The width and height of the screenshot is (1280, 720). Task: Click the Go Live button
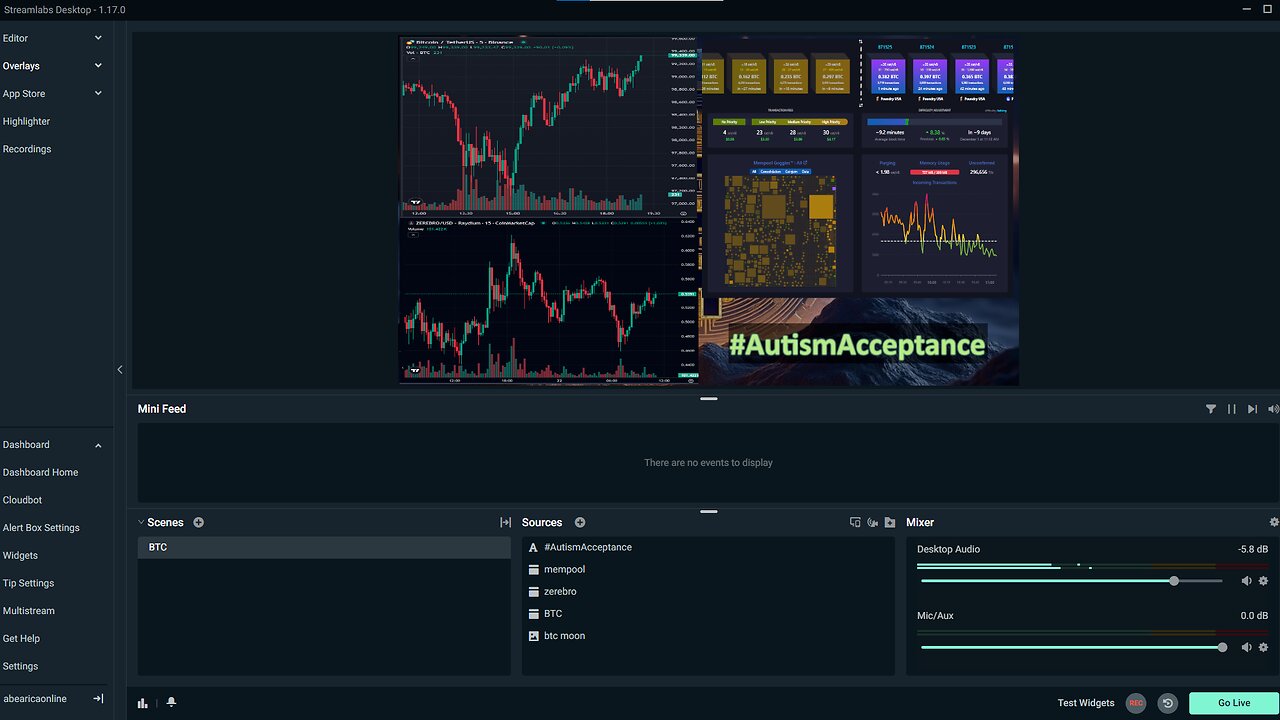click(x=1233, y=703)
